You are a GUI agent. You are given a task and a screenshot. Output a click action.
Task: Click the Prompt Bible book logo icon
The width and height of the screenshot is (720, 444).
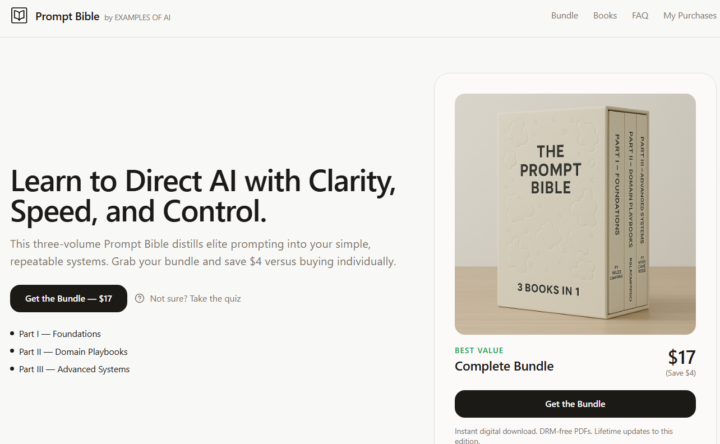[19, 16]
